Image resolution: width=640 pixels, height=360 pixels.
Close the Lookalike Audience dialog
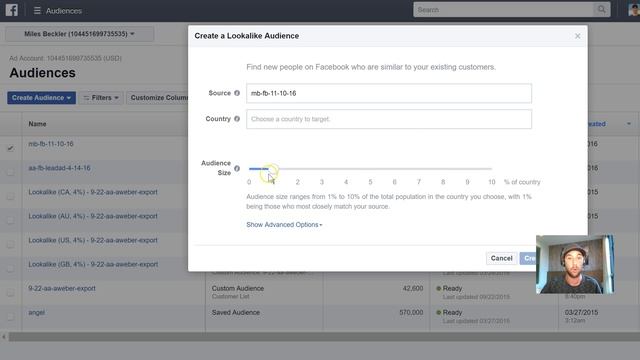point(578,36)
